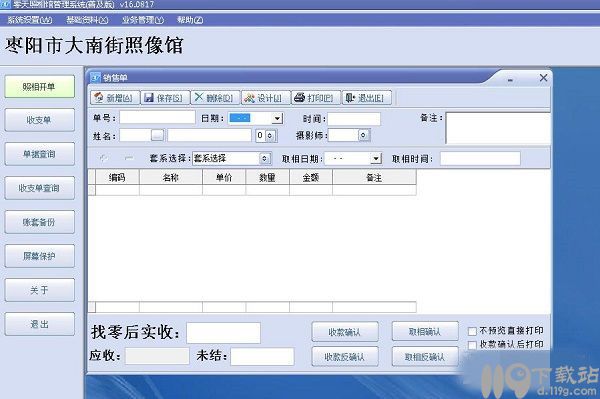Image resolution: width=600 pixels, height=399 pixels.
Task: Open 业务管理 menu
Action: click(x=143, y=20)
